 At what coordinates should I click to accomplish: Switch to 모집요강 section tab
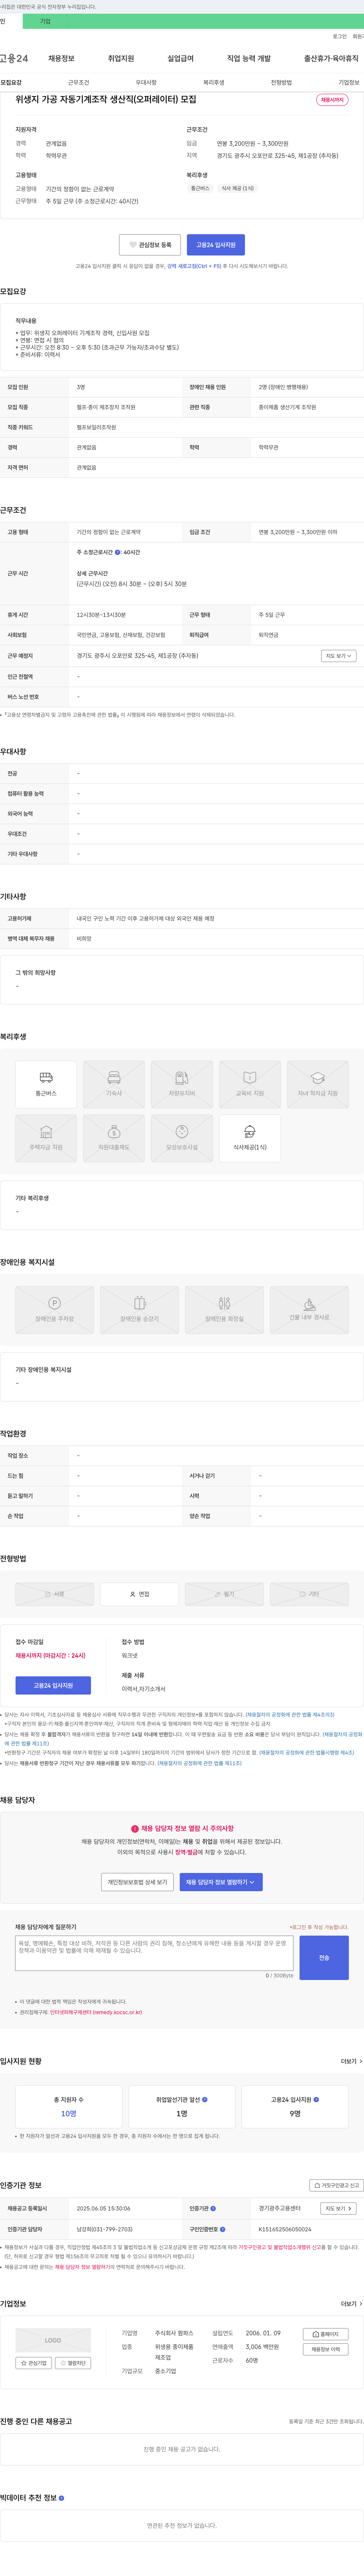coord(11,83)
